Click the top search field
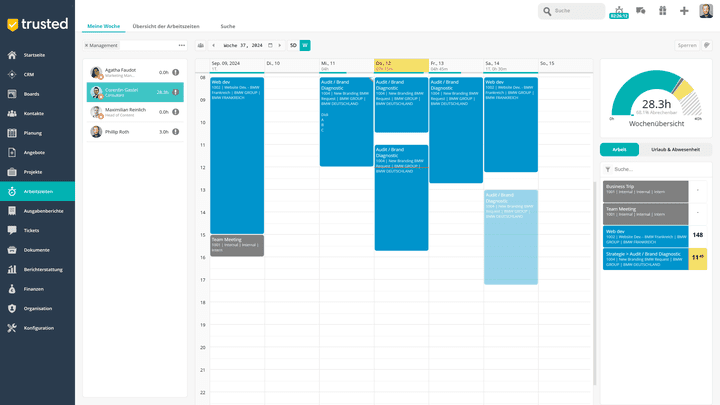Screen dimensions: 720x405 pyautogui.click(x=574, y=11)
